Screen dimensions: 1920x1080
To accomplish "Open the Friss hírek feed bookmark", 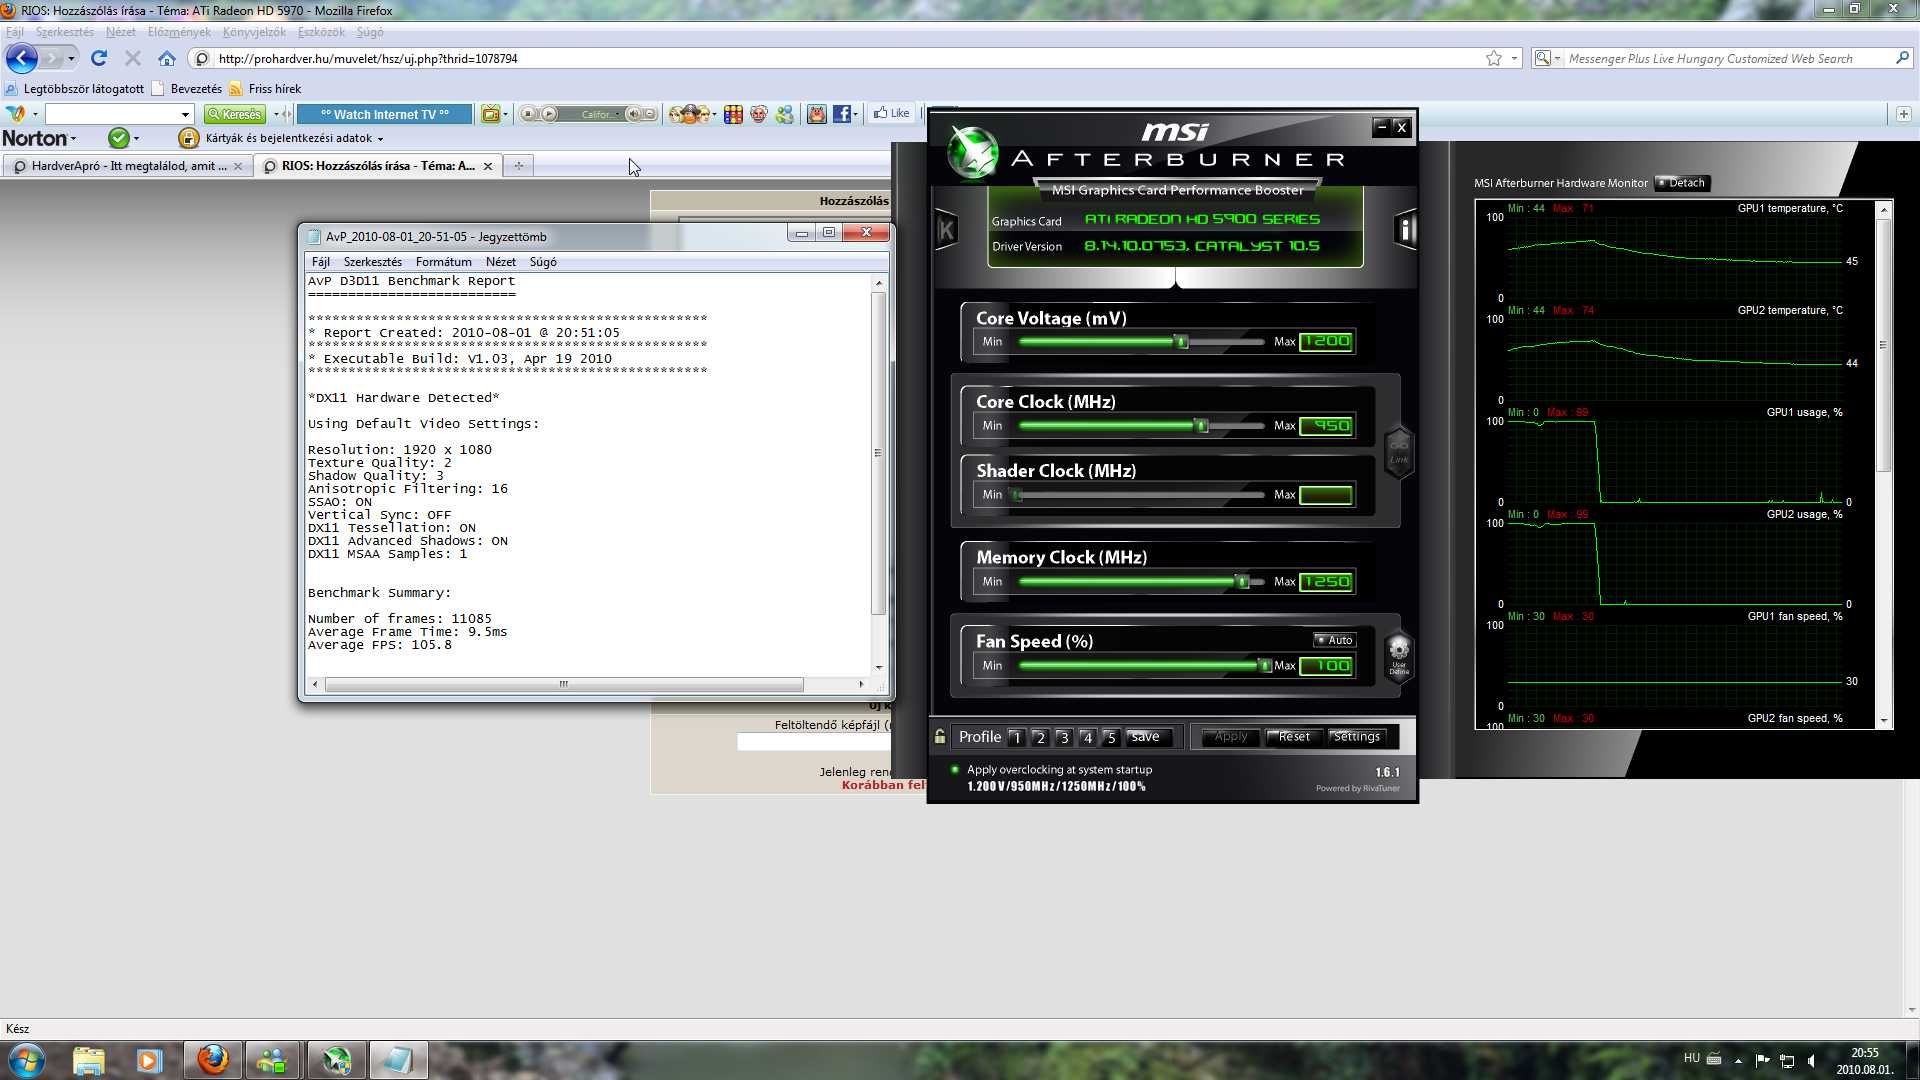I will point(265,89).
